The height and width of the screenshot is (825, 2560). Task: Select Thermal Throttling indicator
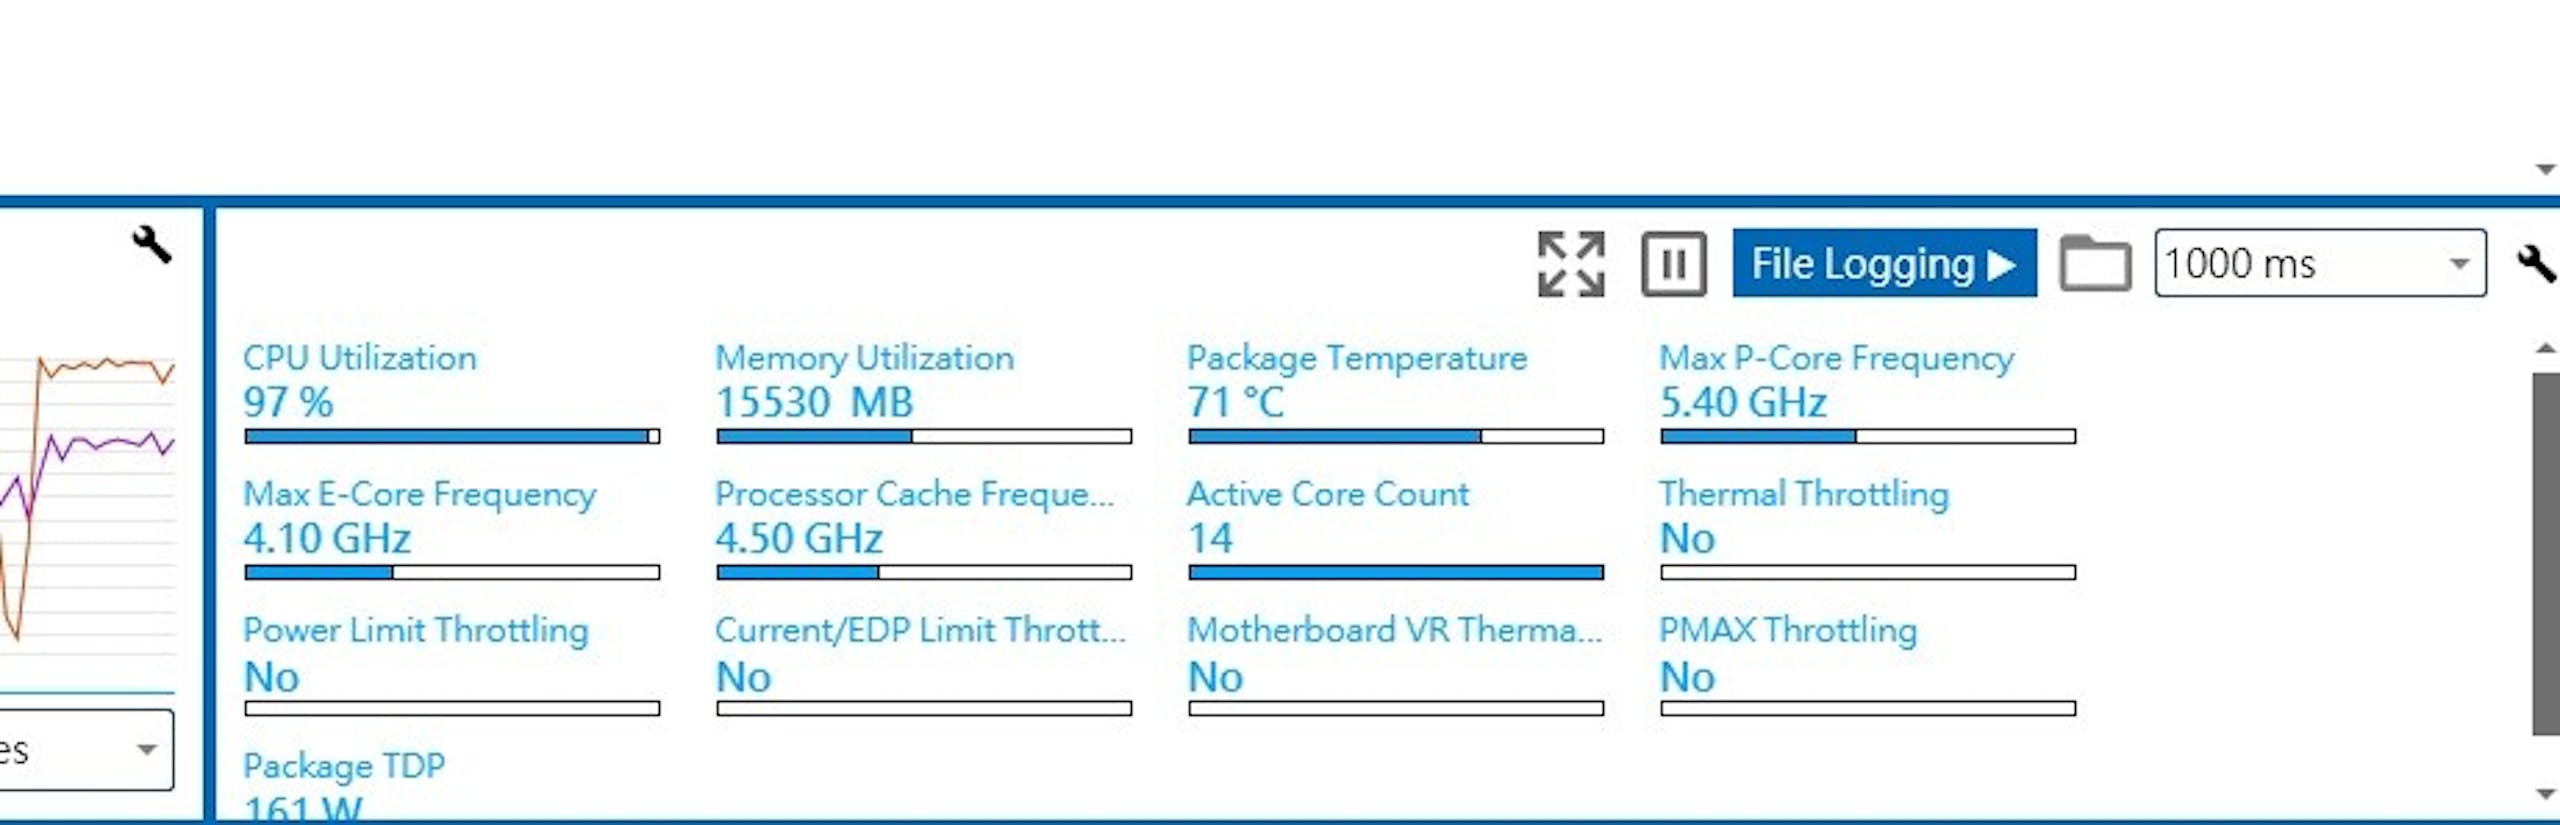click(x=1868, y=528)
